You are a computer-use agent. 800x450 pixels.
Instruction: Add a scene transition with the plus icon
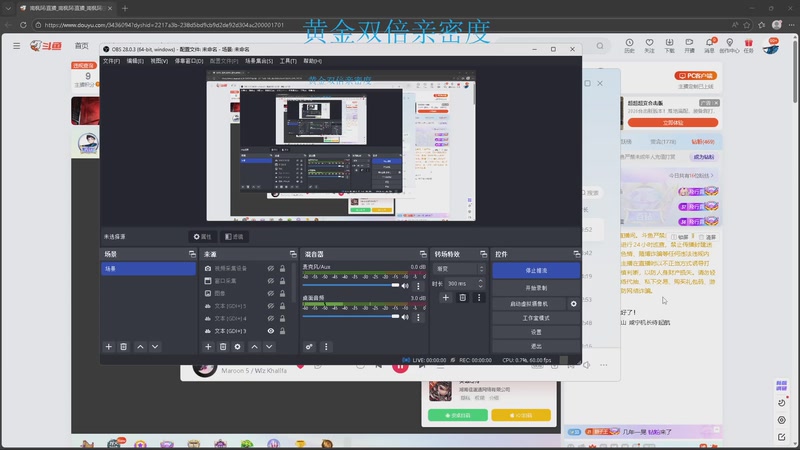click(x=445, y=297)
